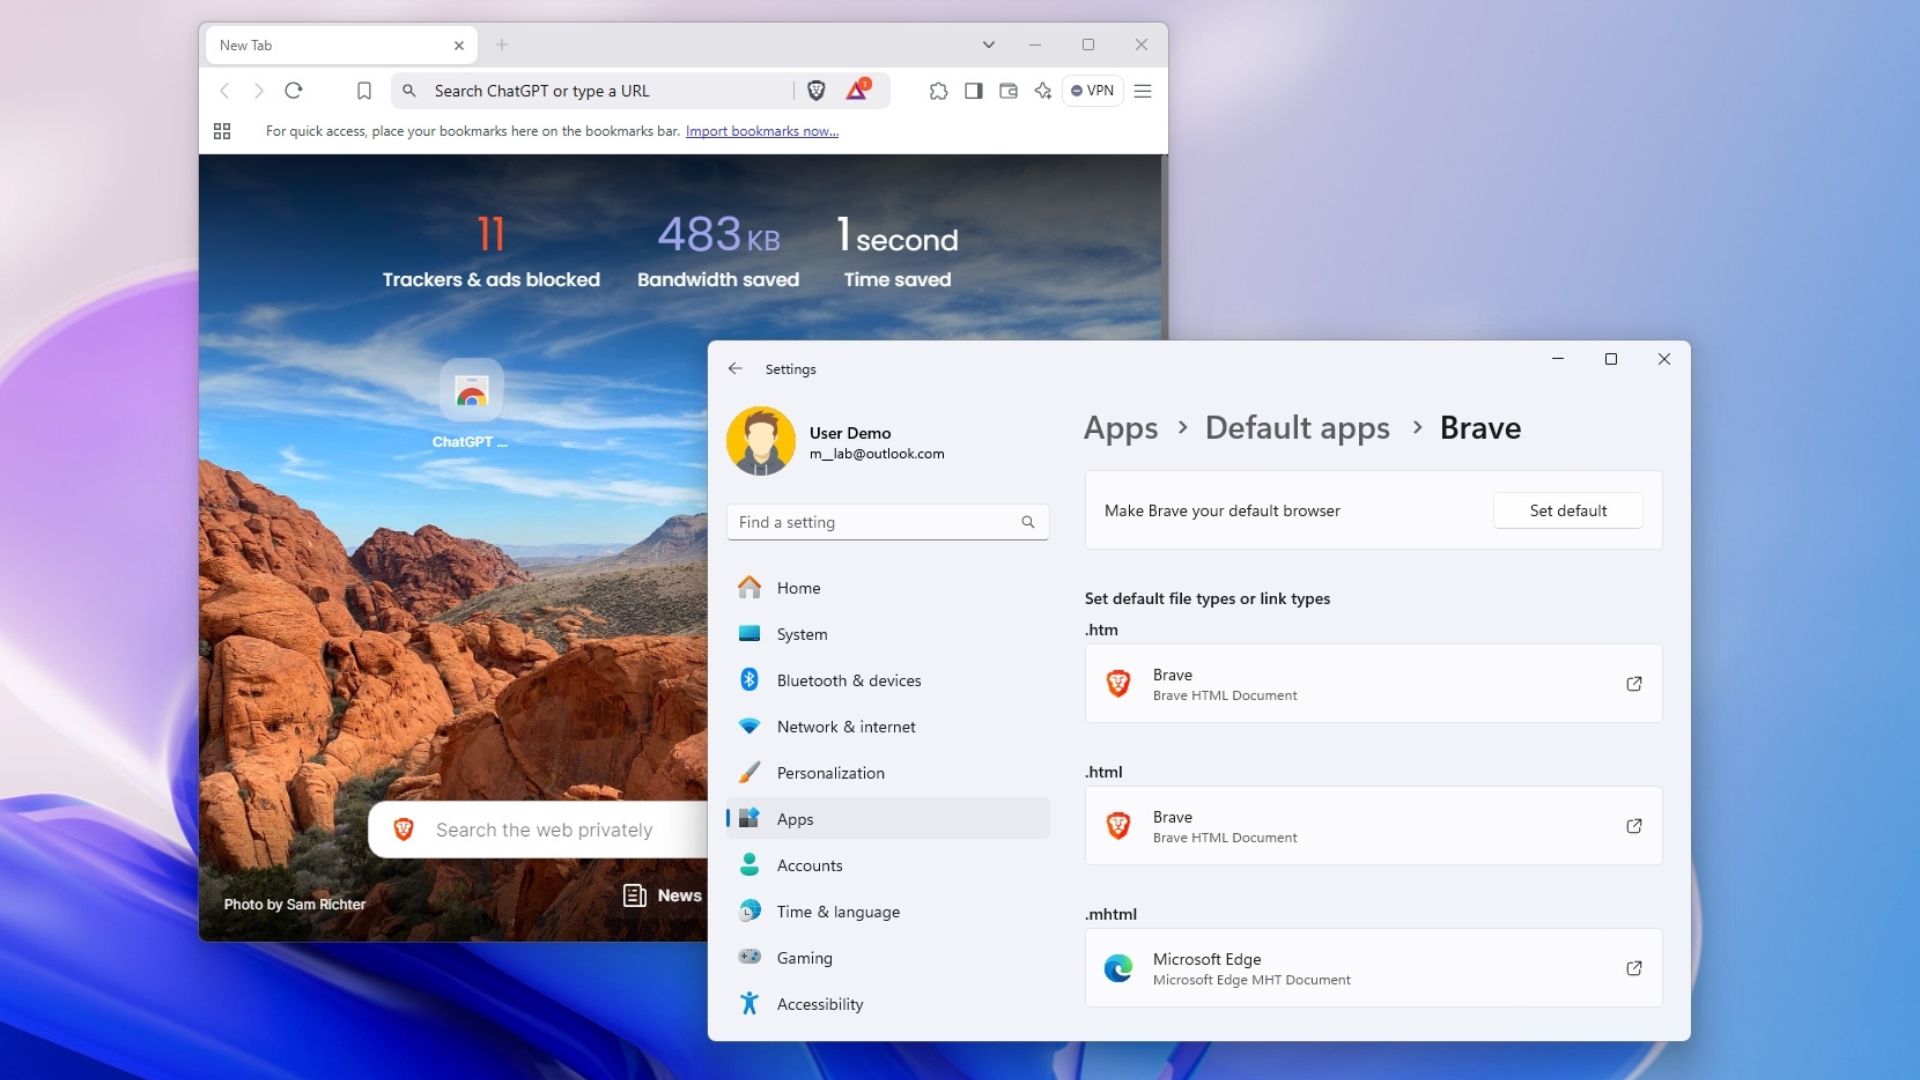Click the external link icon for .mhtml
The image size is (1920, 1080).
click(x=1634, y=968)
